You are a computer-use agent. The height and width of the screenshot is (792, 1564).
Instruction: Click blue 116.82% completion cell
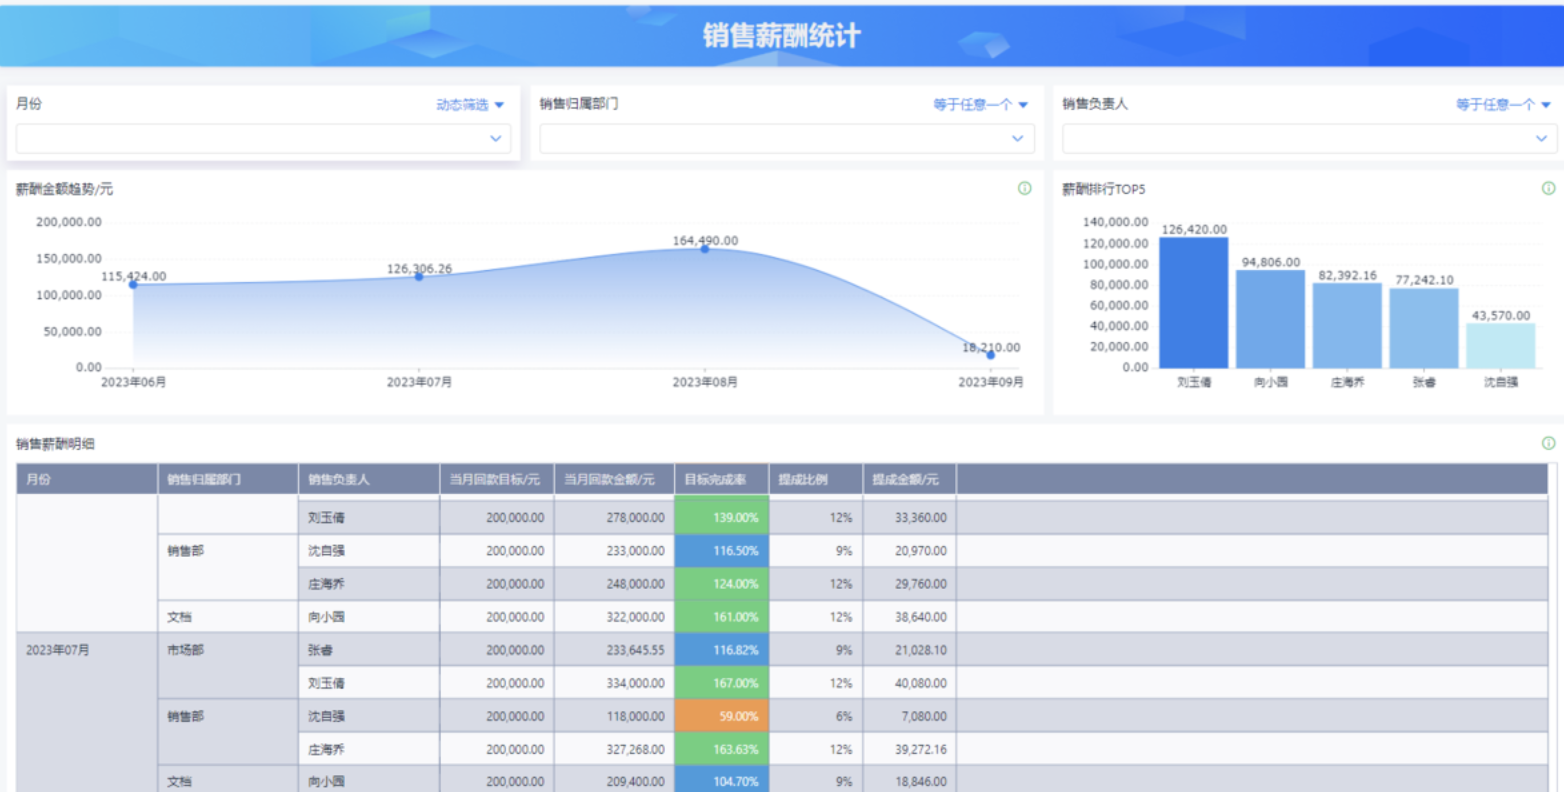[721, 650]
